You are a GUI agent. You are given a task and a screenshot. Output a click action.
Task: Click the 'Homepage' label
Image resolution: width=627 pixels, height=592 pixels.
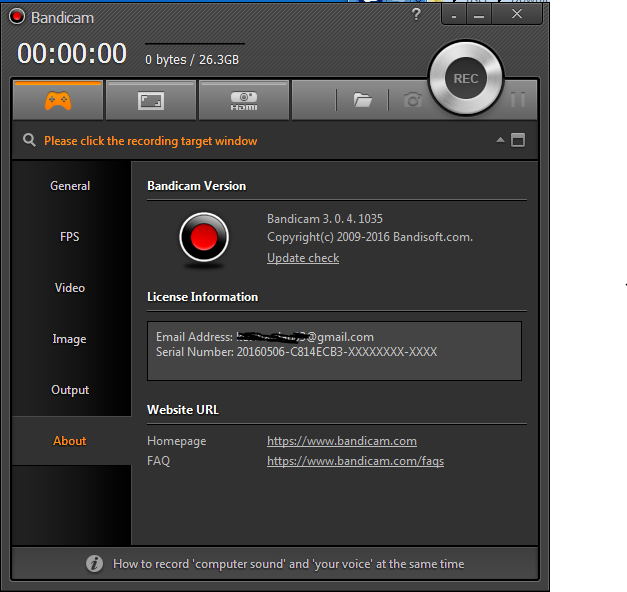177,441
